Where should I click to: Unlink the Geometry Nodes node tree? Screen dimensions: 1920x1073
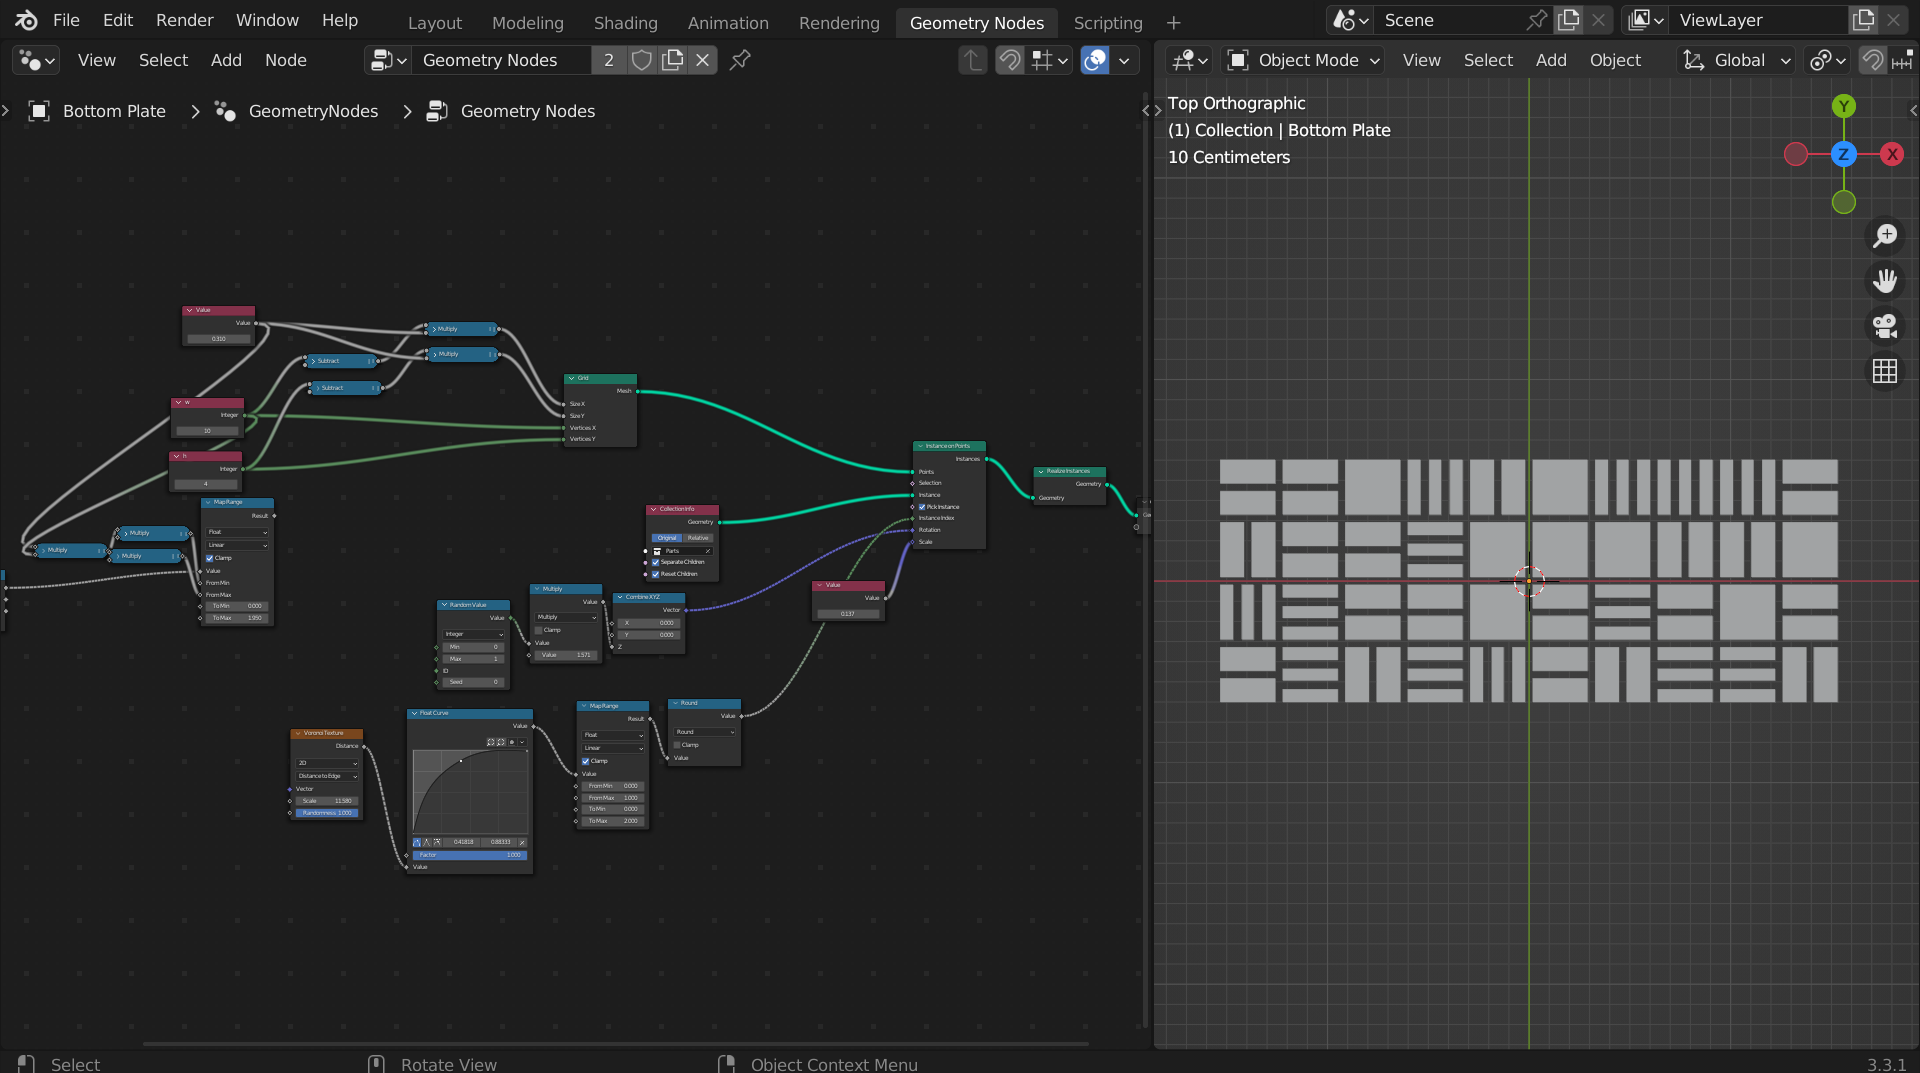pyautogui.click(x=703, y=60)
